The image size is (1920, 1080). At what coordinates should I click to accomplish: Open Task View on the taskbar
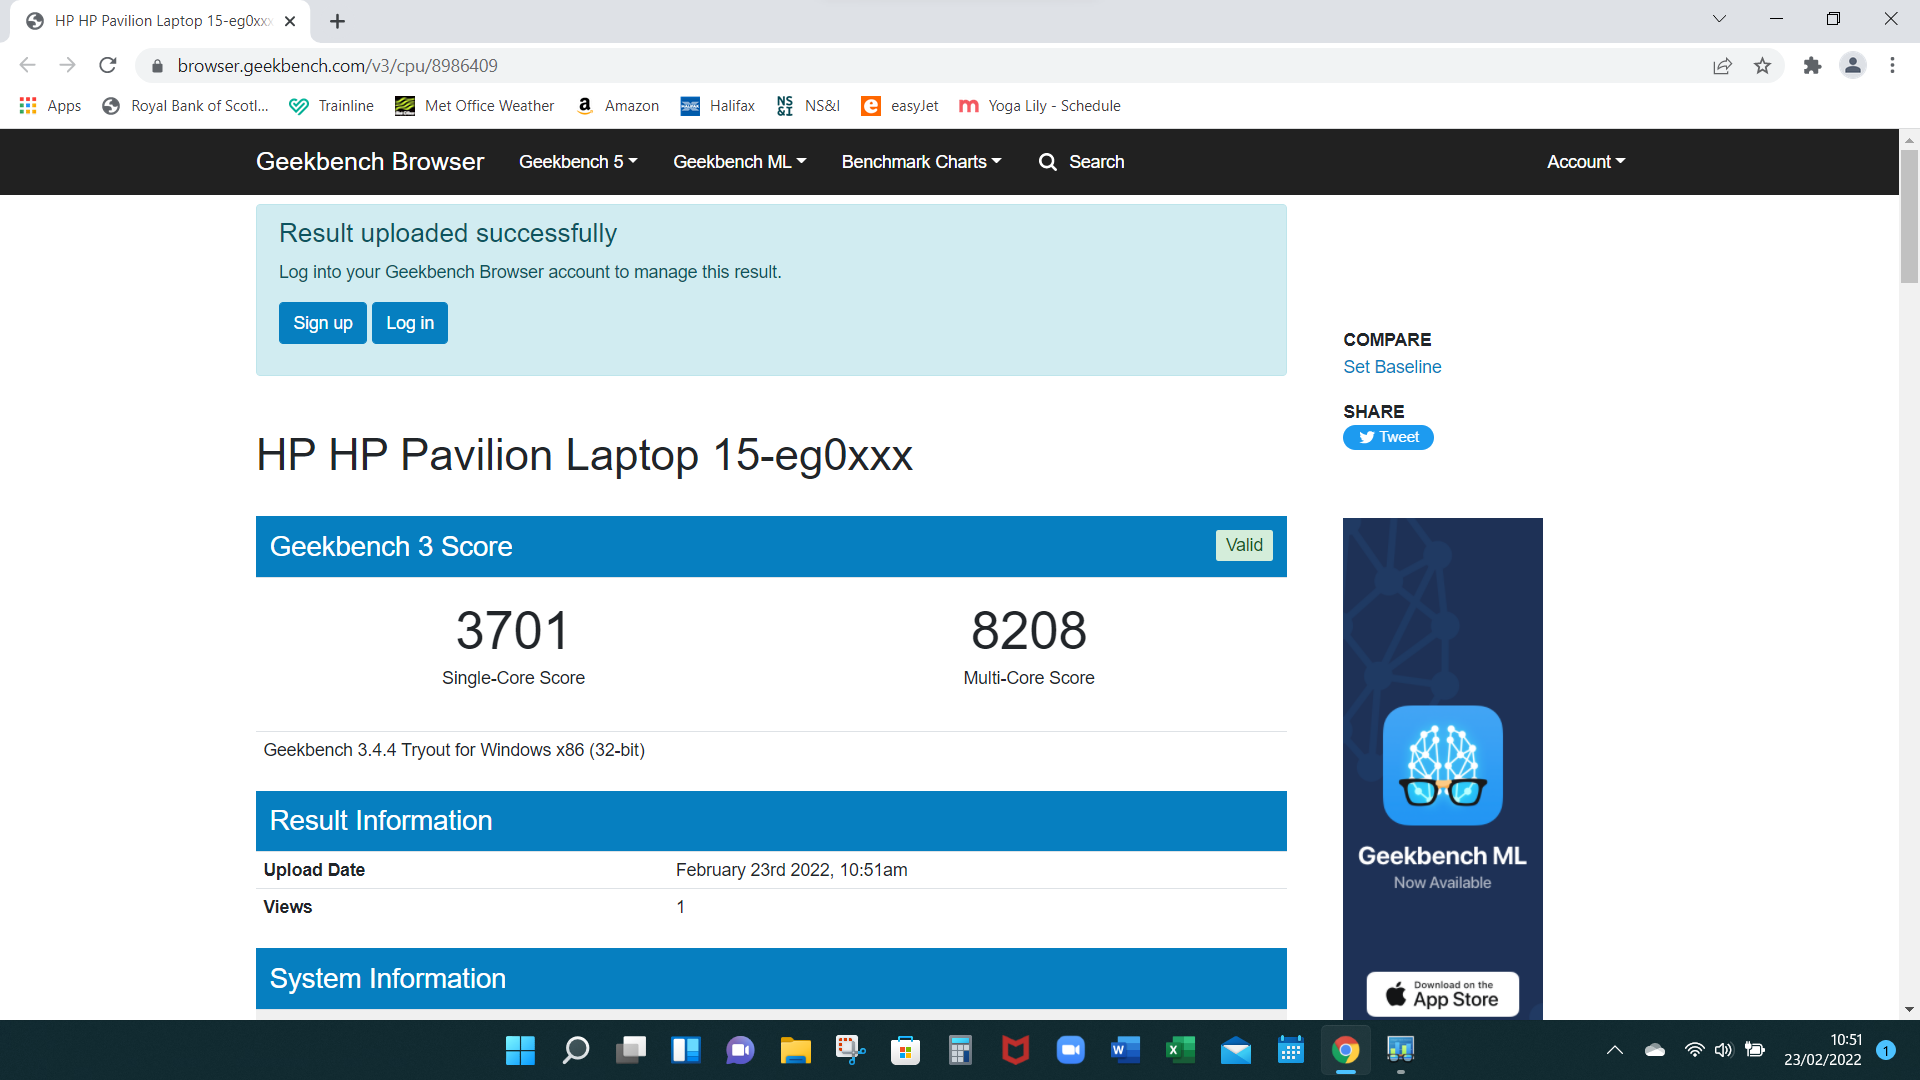pos(631,1050)
